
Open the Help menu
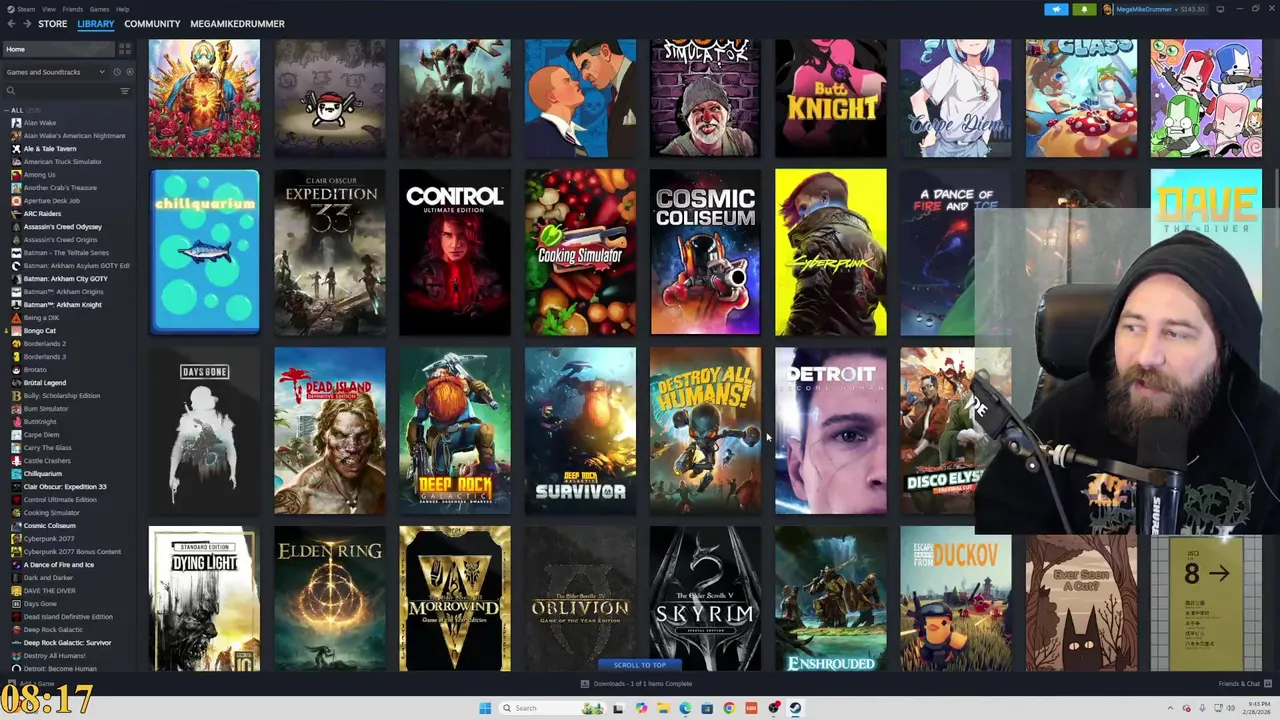(x=122, y=9)
